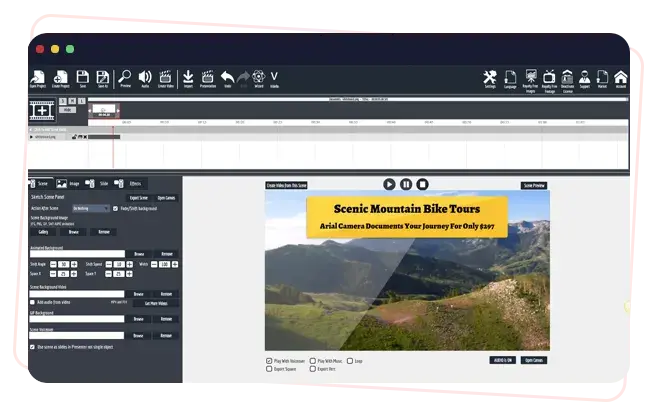Click delete X icon on whiteboard track

85,137
